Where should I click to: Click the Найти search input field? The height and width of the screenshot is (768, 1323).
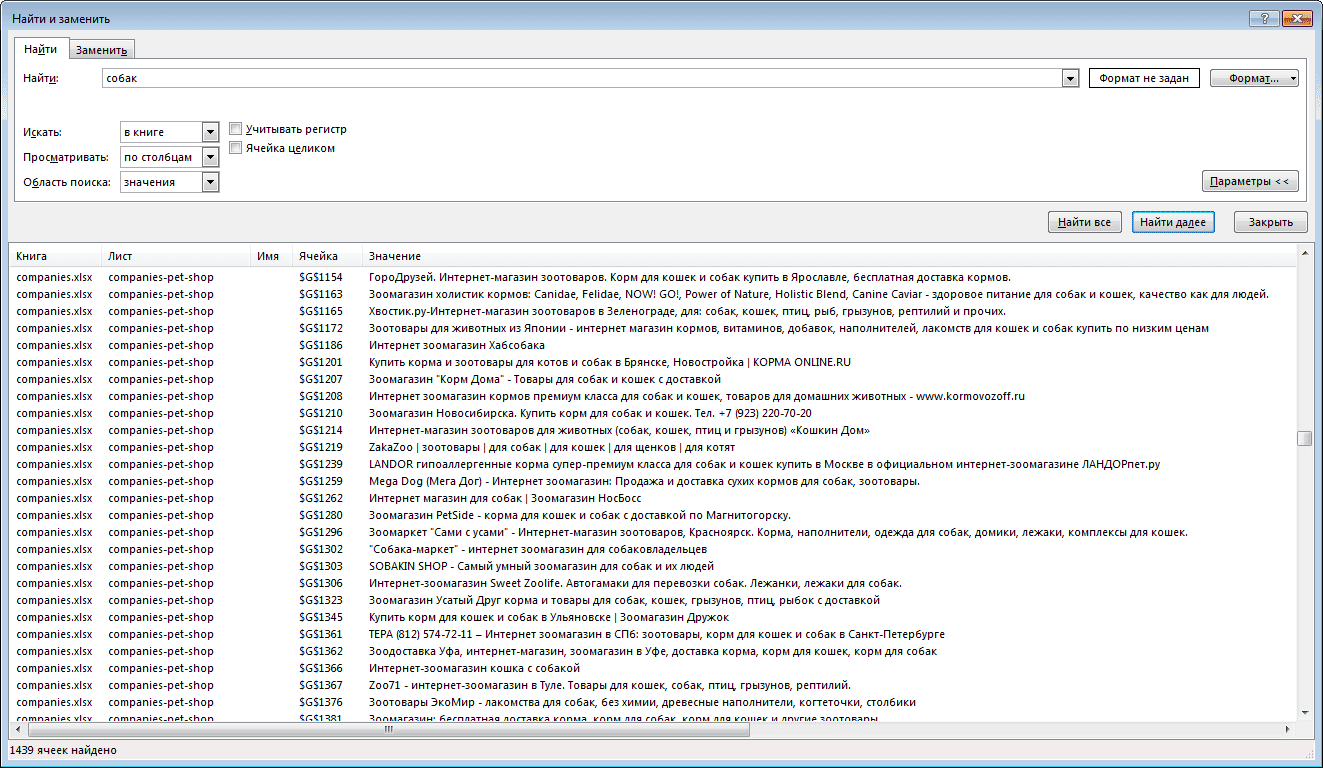(581, 78)
